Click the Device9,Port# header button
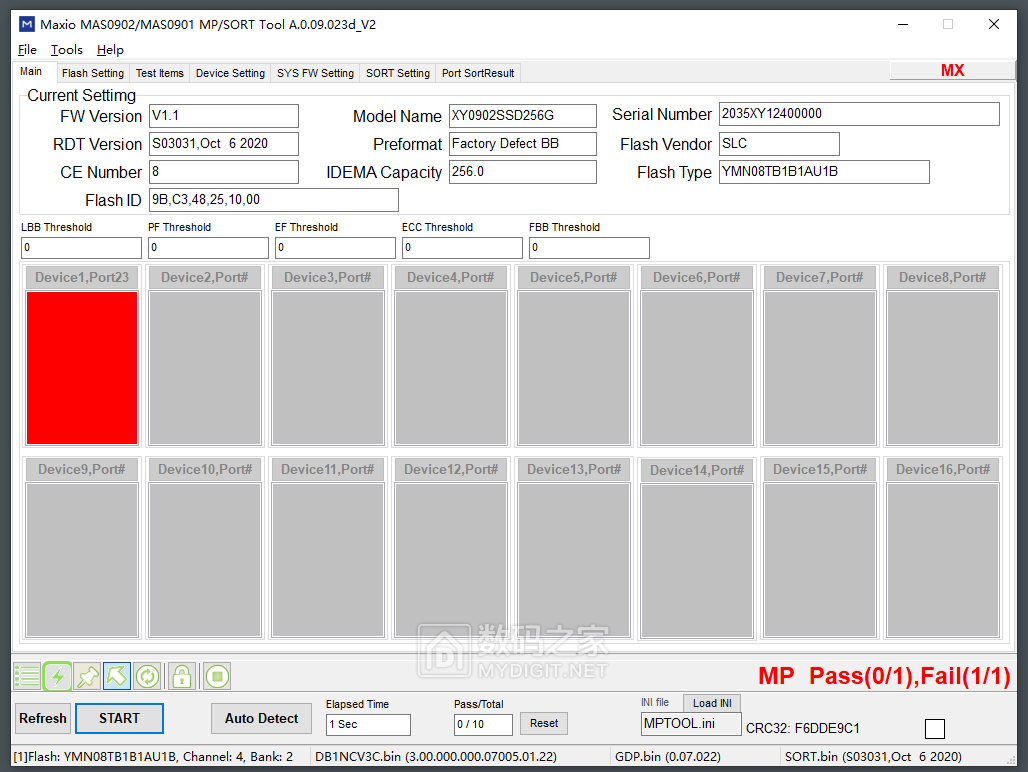The height and width of the screenshot is (772, 1028). click(82, 469)
